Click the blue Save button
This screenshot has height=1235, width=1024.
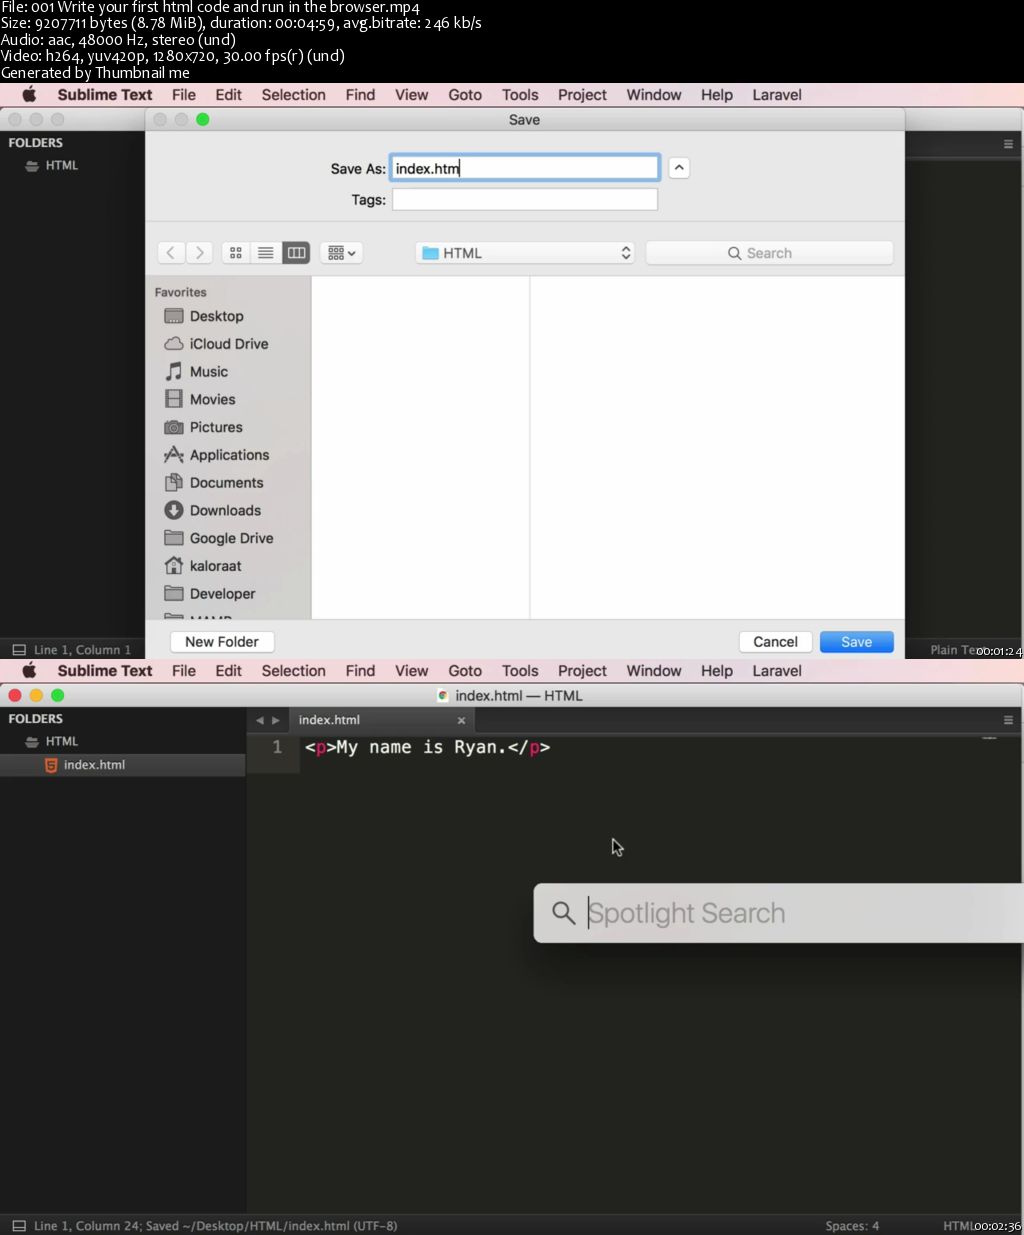856,642
